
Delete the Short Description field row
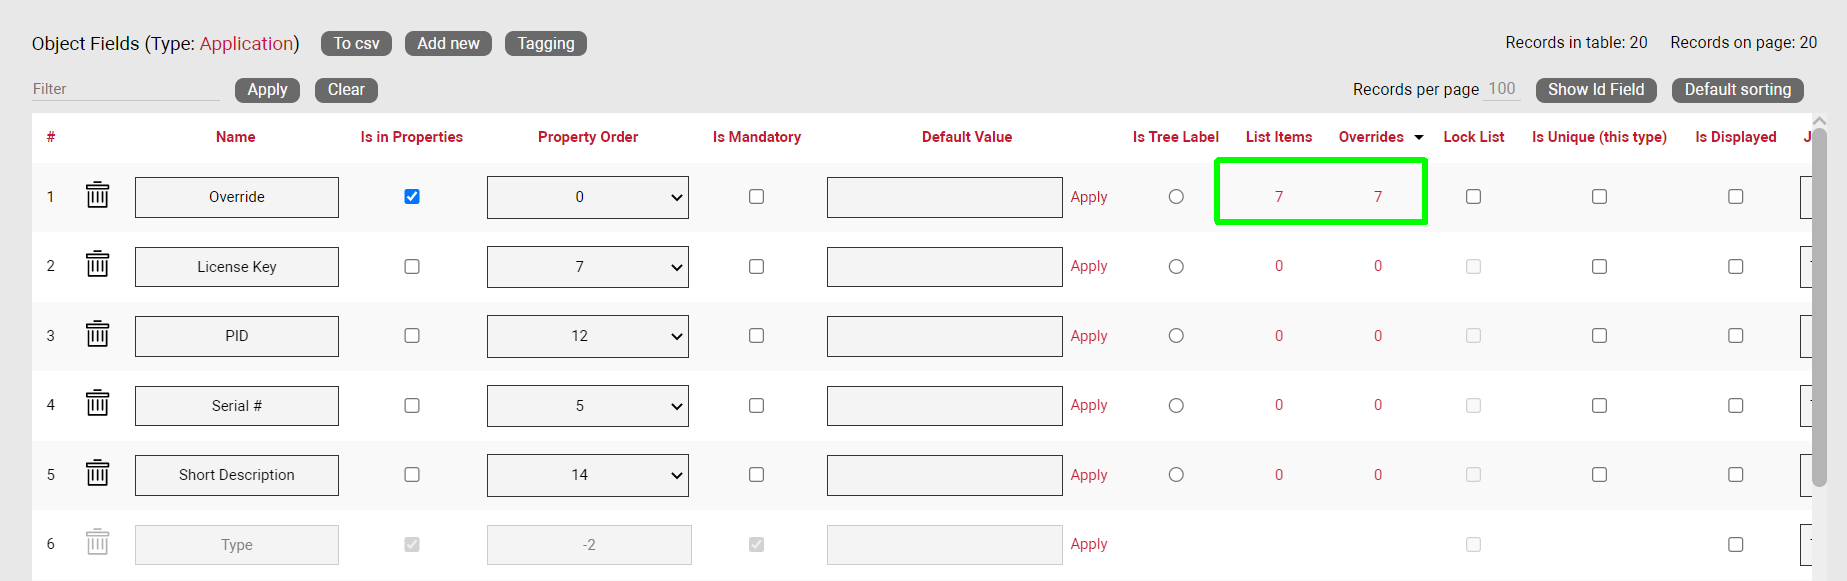pyautogui.click(x=97, y=473)
